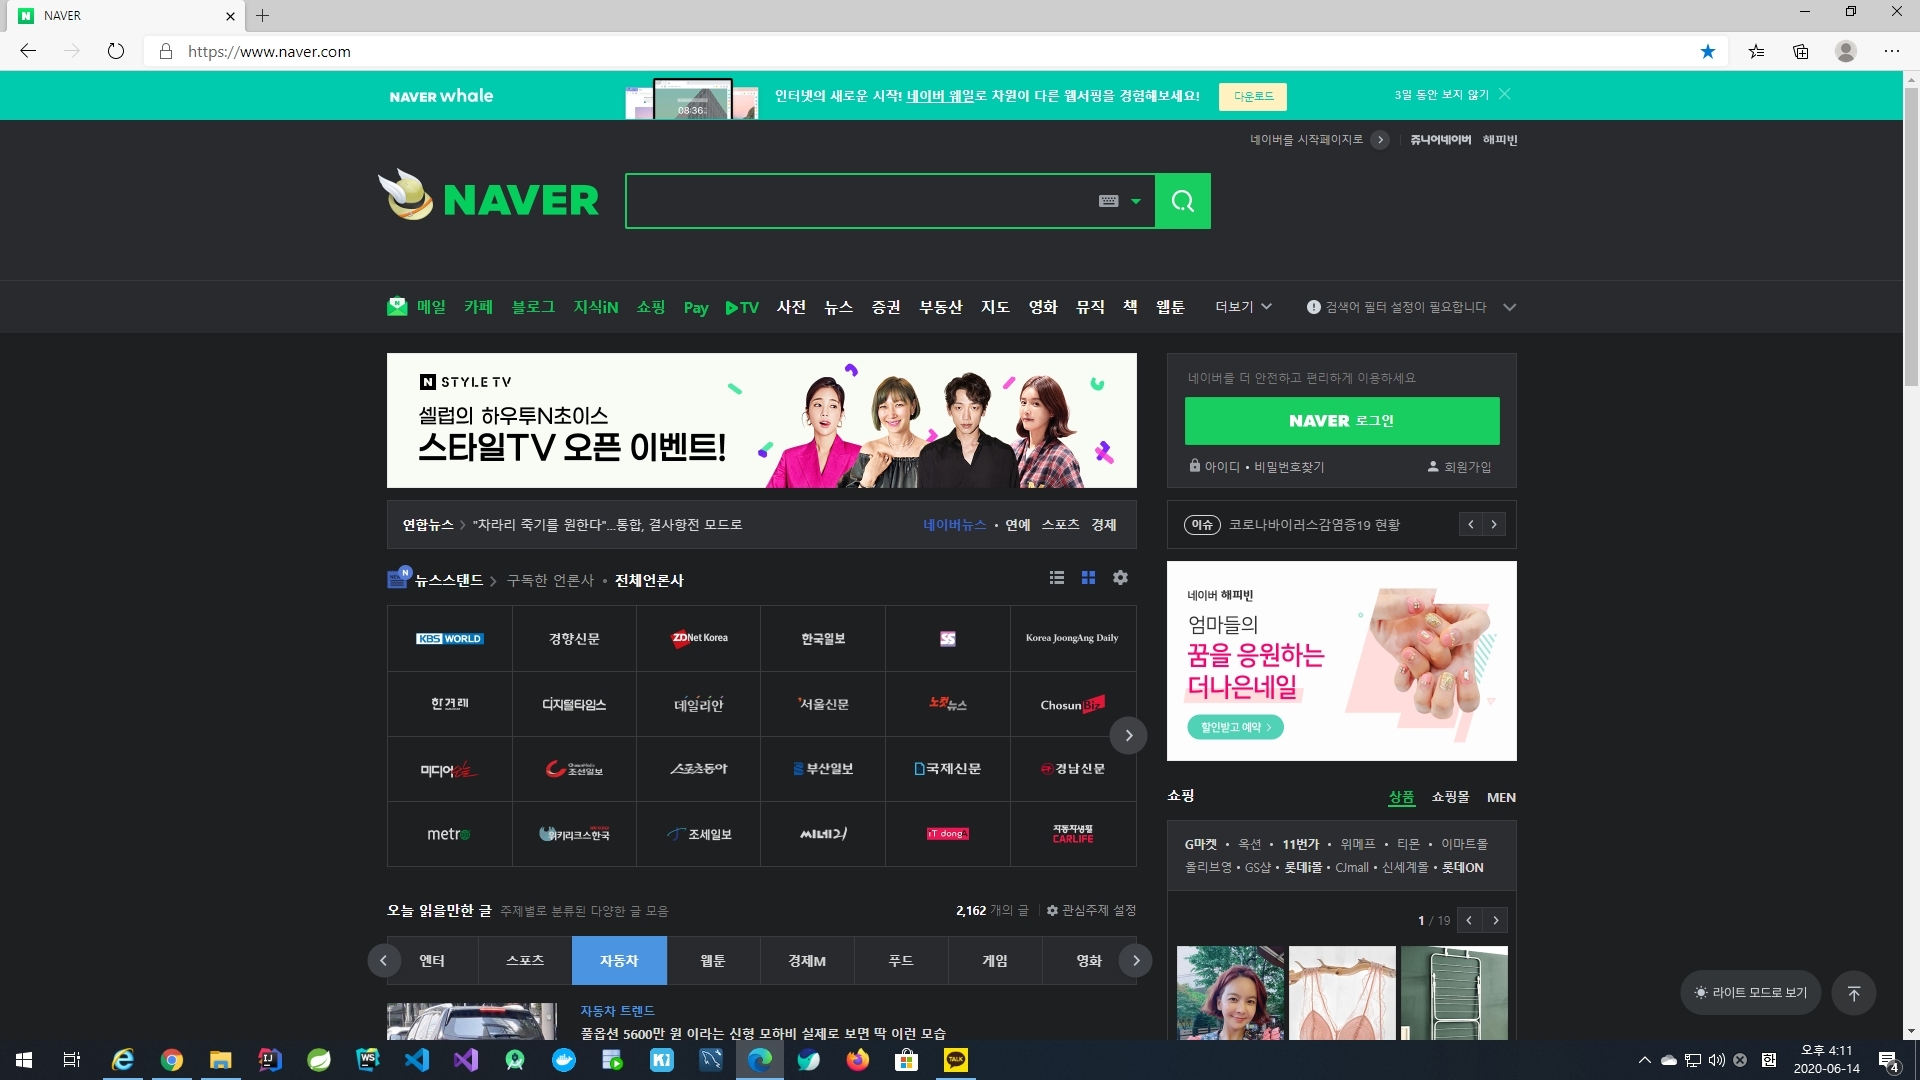Click inside the Naver search input field
Viewport: 1920px width, 1080px height.
[860, 201]
